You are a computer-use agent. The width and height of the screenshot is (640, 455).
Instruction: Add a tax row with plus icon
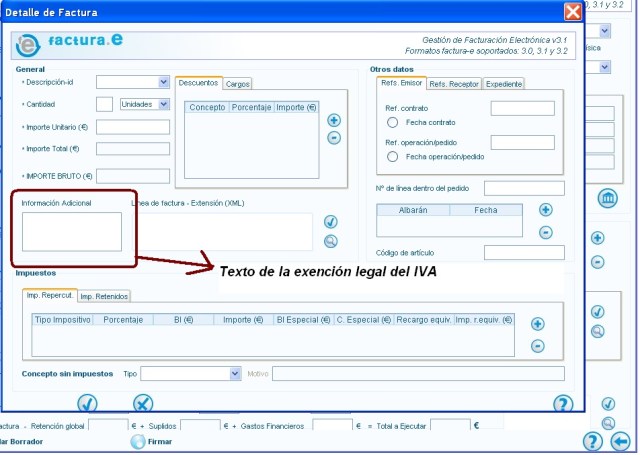(537, 324)
